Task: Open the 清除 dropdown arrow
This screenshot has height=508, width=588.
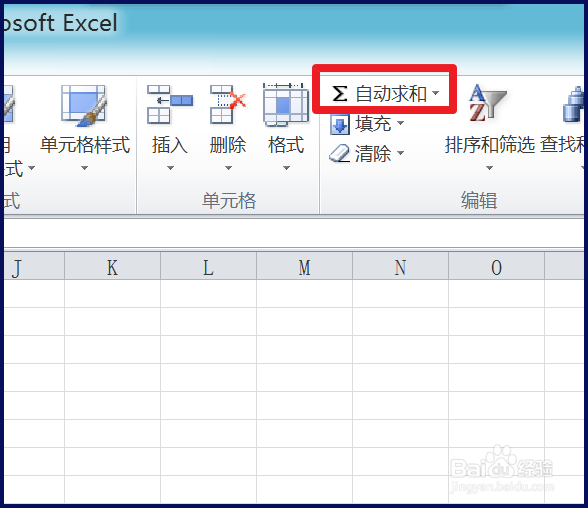Action: (x=400, y=153)
